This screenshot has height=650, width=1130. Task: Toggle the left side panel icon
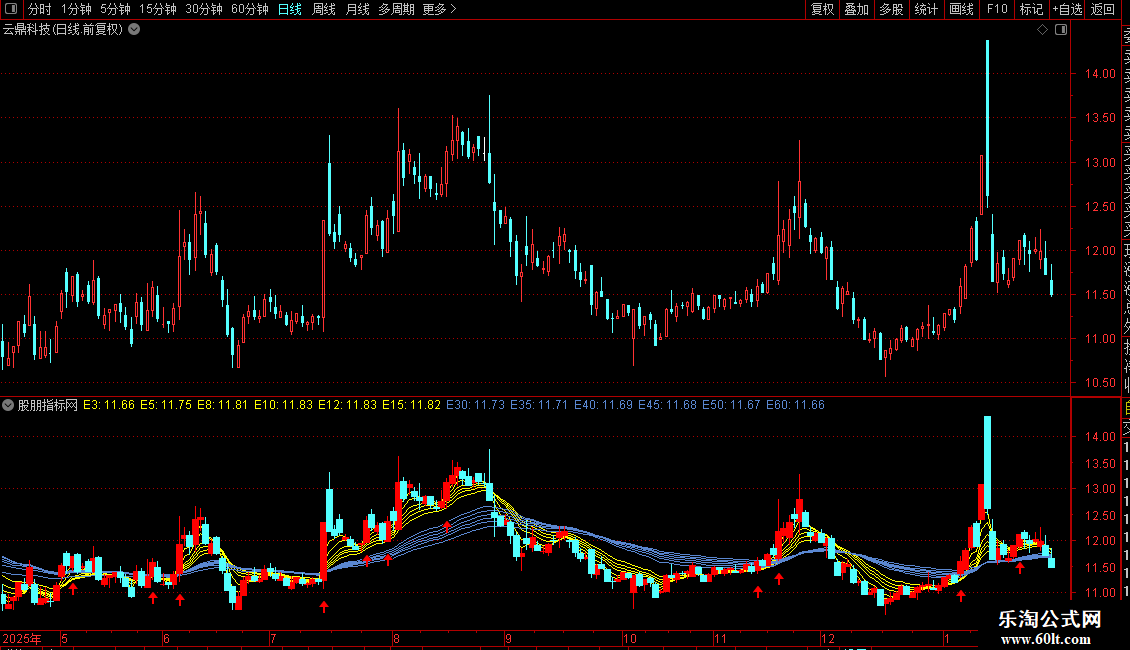tap(11, 9)
